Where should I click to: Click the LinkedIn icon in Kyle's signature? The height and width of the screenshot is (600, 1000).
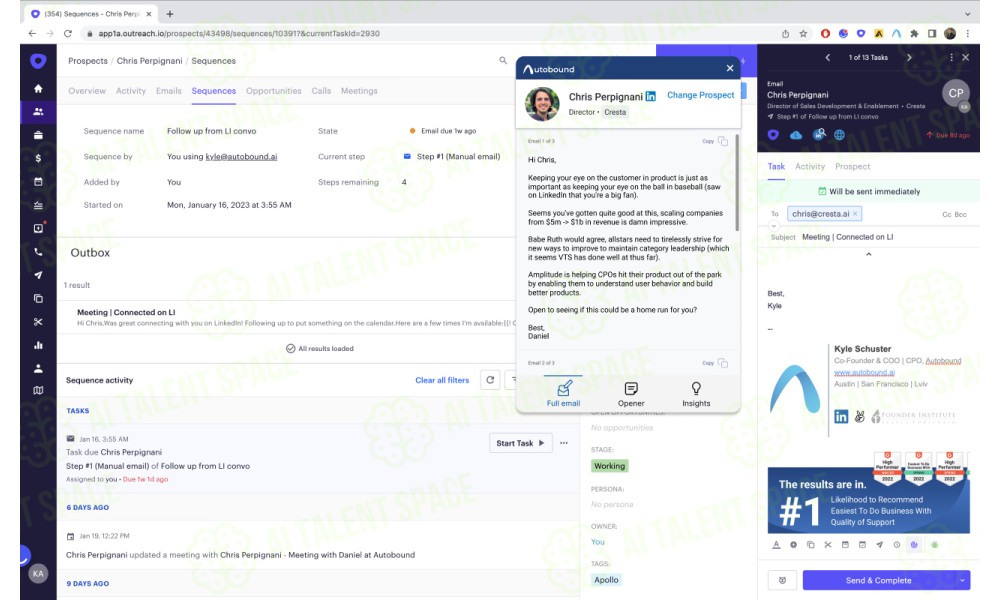pos(841,416)
